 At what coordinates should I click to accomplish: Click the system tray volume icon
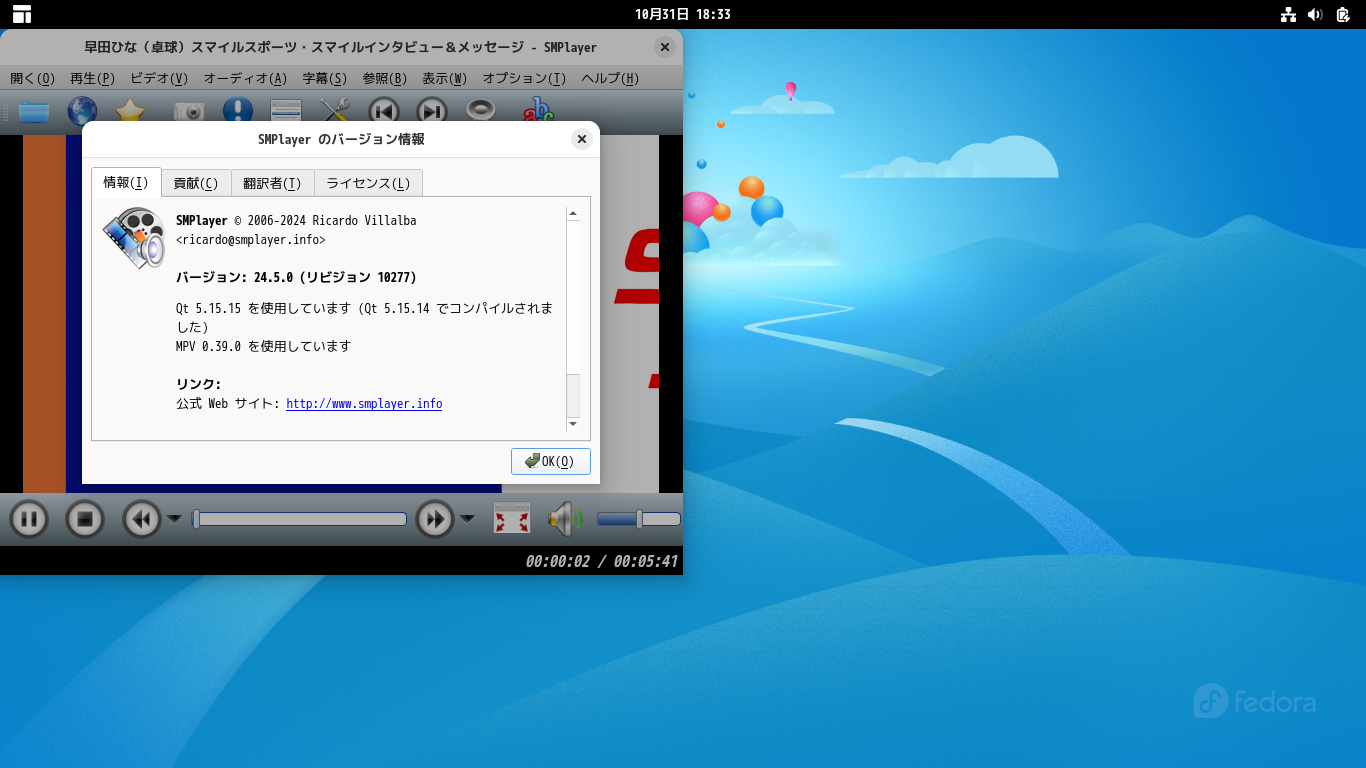point(1315,14)
